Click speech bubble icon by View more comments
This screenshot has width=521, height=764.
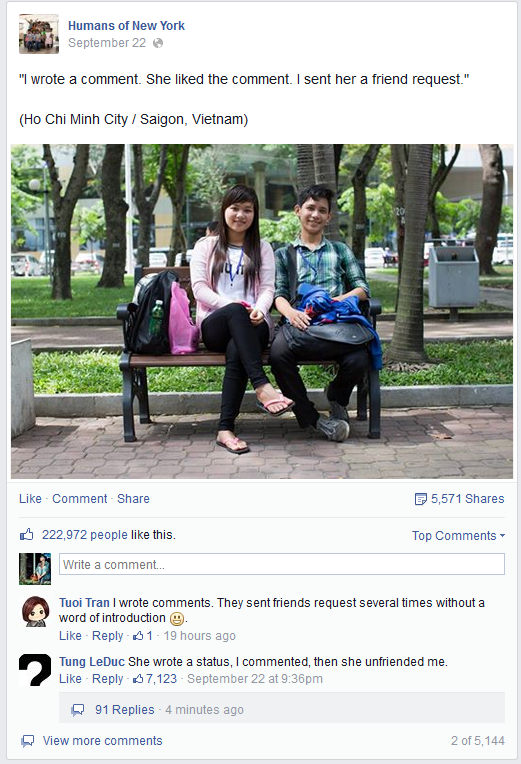point(28,741)
